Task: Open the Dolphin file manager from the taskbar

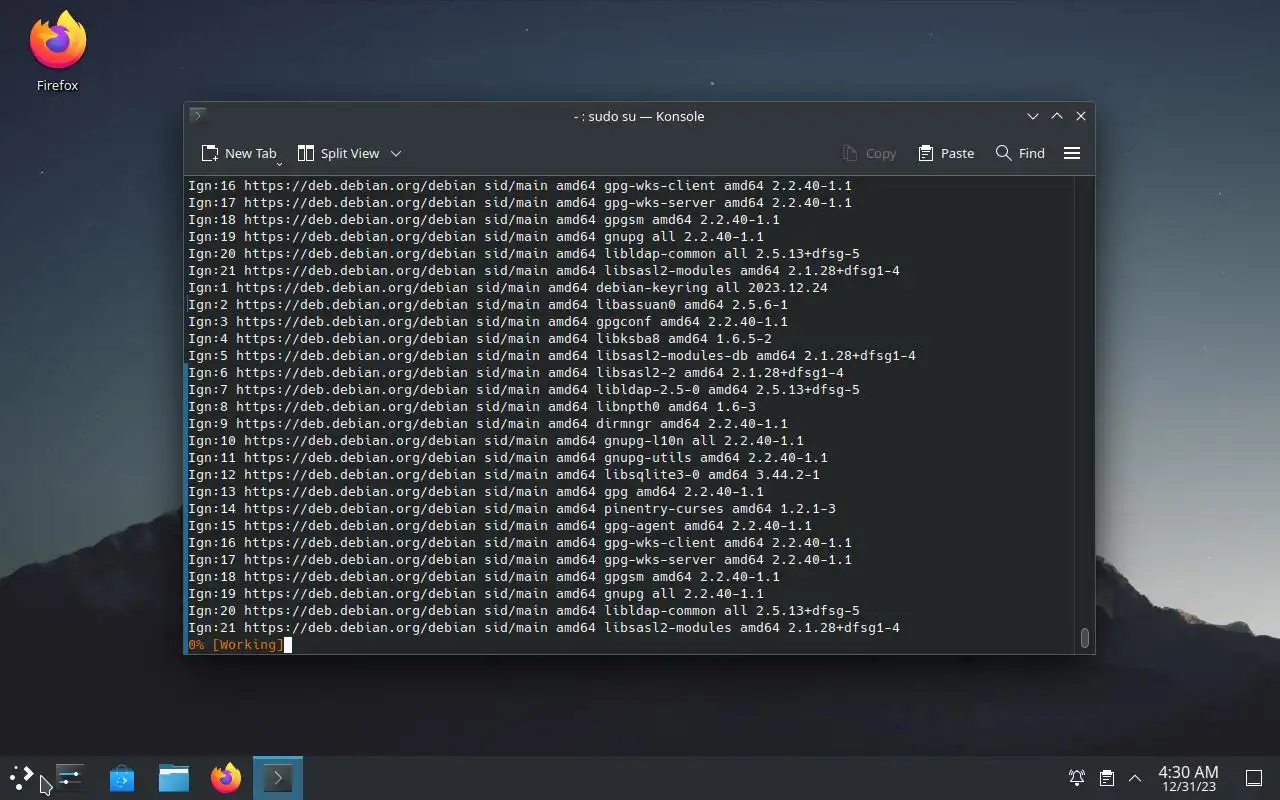Action: click(174, 778)
